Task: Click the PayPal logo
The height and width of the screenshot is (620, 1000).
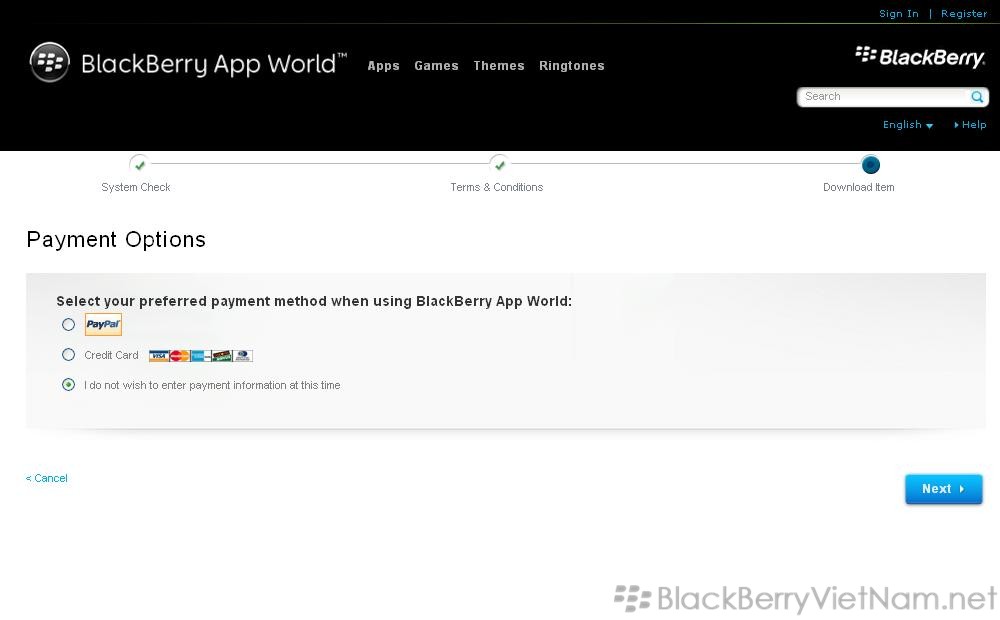Action: coord(103,324)
